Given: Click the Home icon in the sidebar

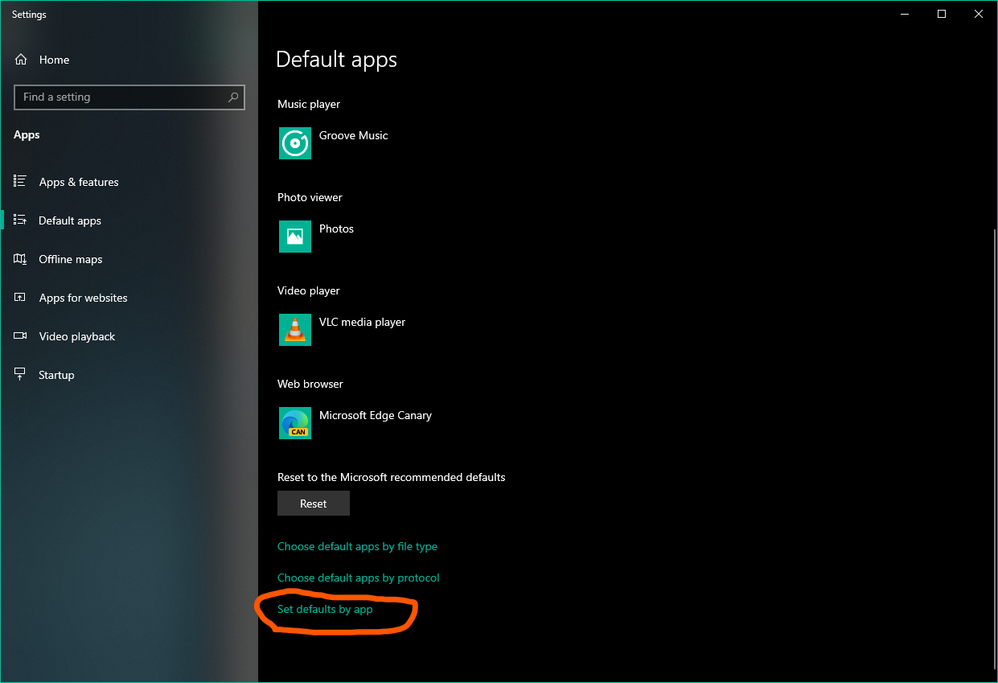Looking at the screenshot, I should tap(21, 60).
